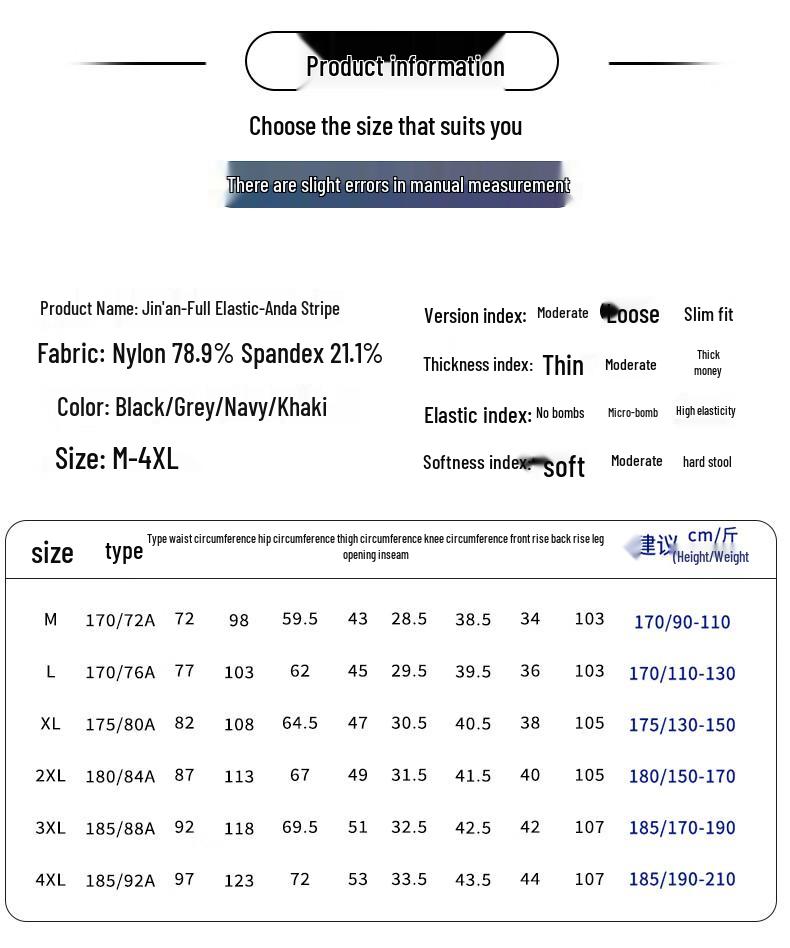
Task: Click the blue arrow icon in table header
Action: pyautogui.click(x=632, y=547)
